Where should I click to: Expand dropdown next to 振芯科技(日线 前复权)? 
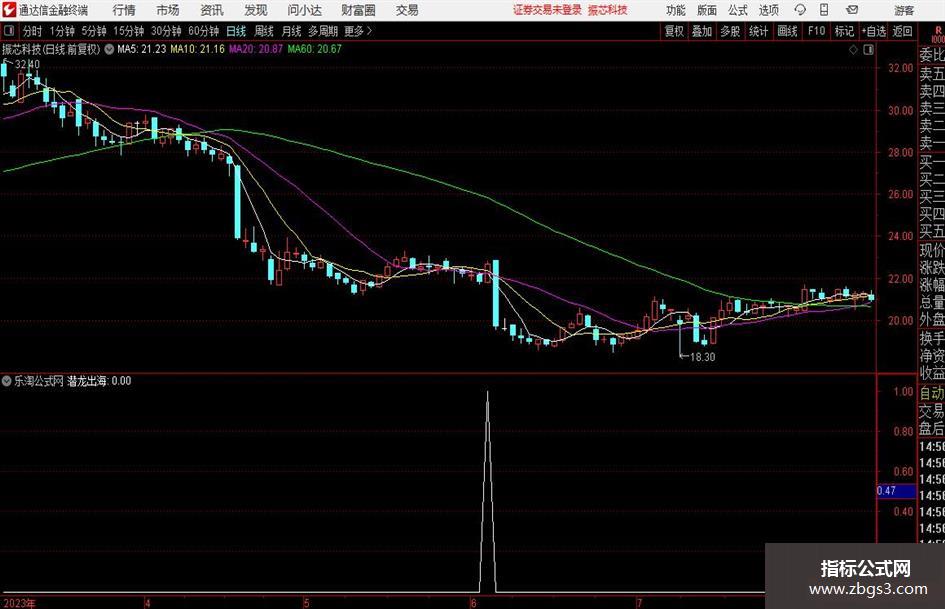tap(109, 49)
